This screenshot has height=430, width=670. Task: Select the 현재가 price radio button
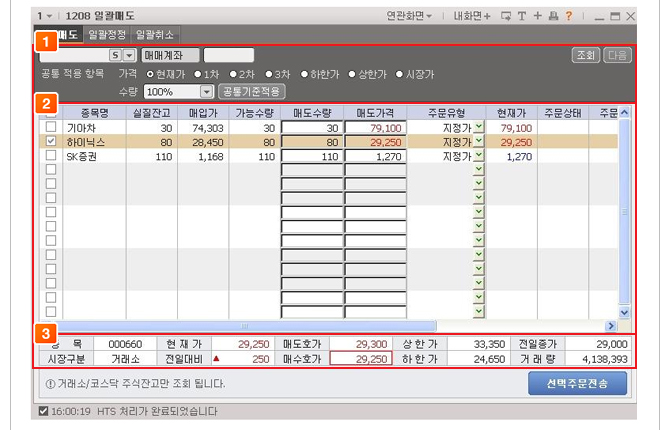150,74
